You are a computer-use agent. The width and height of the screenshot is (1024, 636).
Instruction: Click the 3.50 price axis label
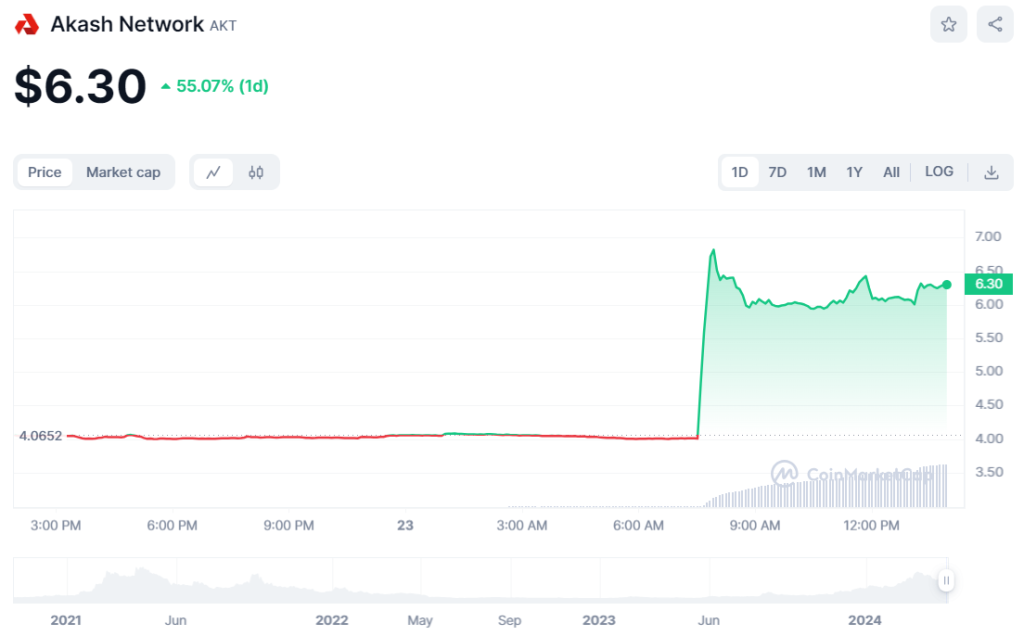point(989,472)
